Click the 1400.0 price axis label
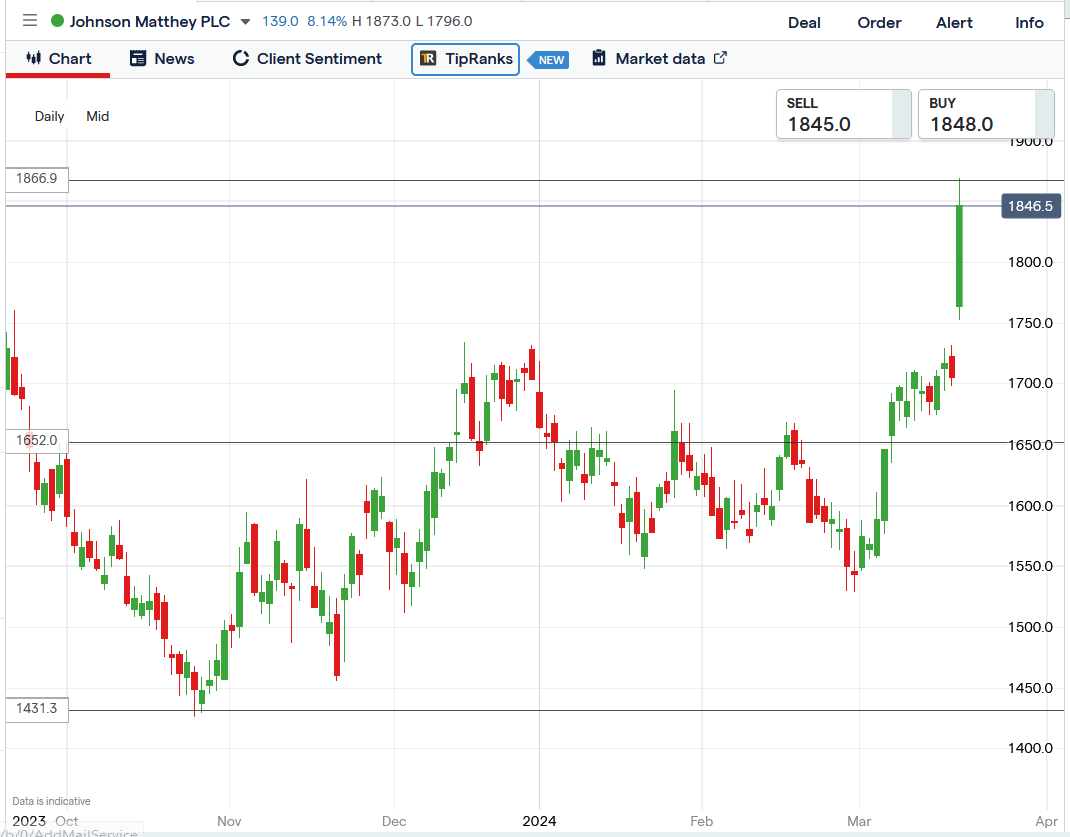The height and width of the screenshot is (837, 1070). [1030, 748]
